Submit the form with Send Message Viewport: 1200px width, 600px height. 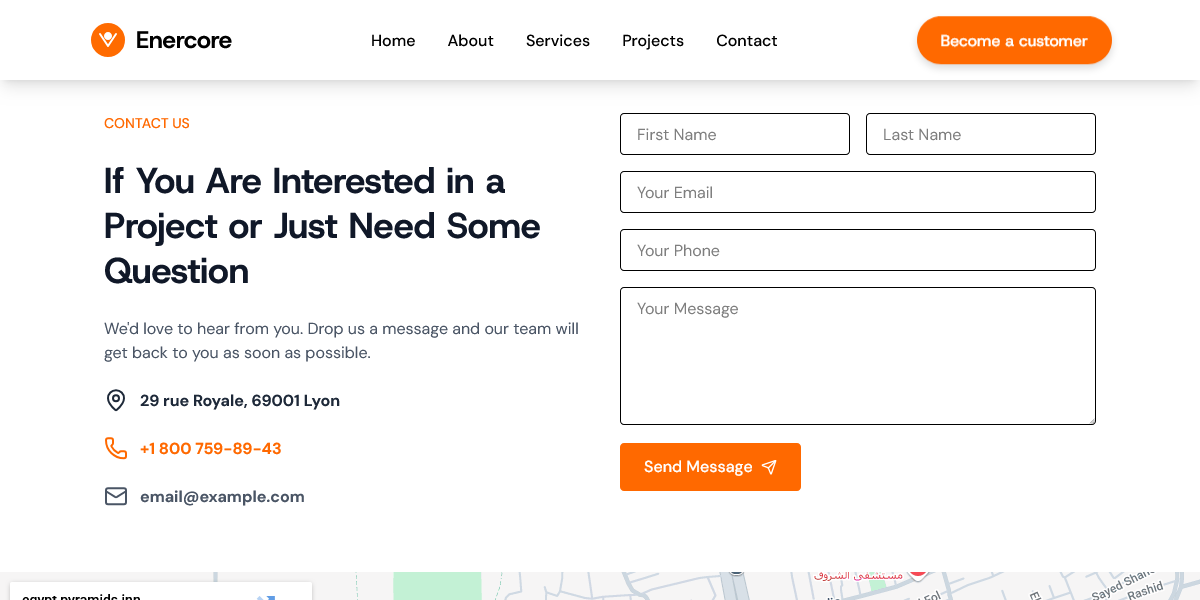pyautogui.click(x=709, y=467)
